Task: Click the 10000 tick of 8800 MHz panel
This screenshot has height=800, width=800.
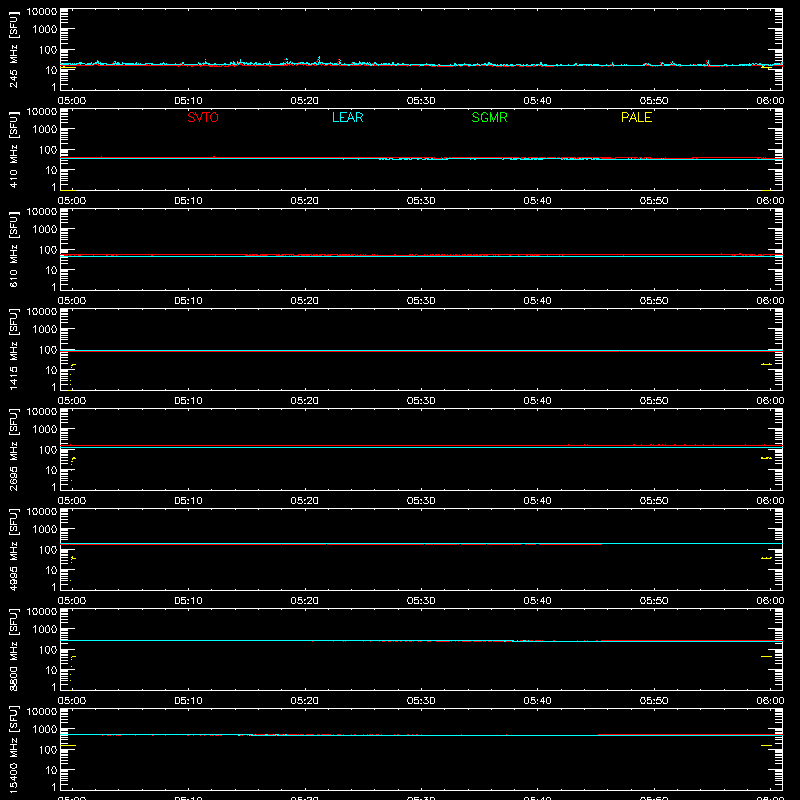Action: click(x=42, y=612)
